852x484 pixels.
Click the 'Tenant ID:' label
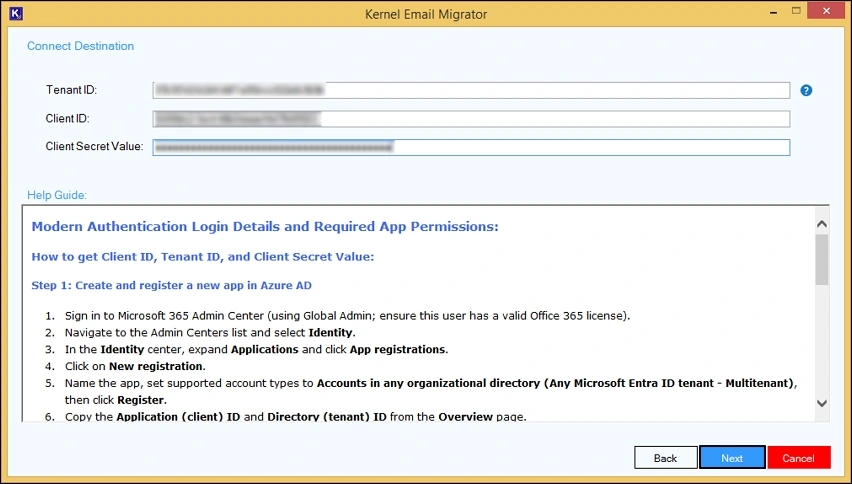click(71, 90)
